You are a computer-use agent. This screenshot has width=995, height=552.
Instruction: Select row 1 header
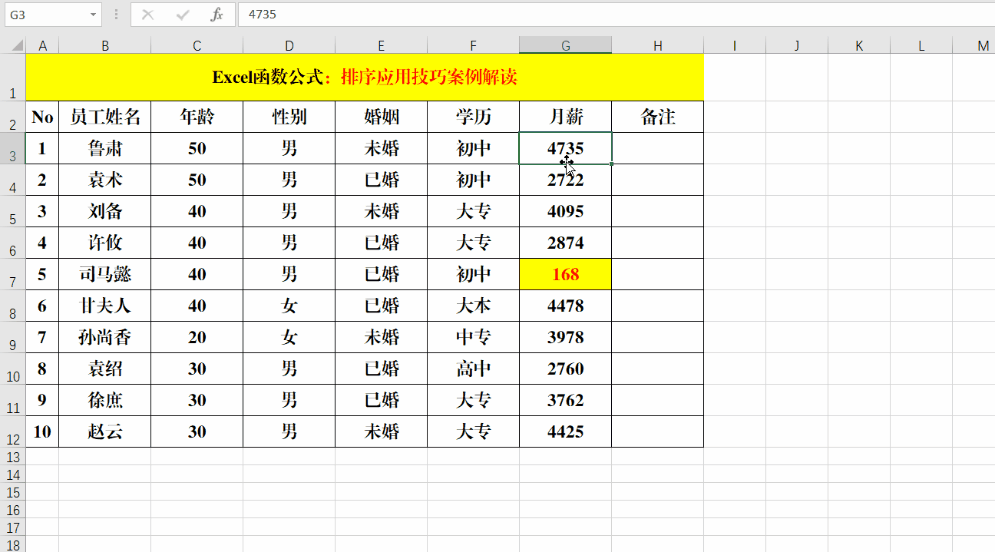(13, 77)
